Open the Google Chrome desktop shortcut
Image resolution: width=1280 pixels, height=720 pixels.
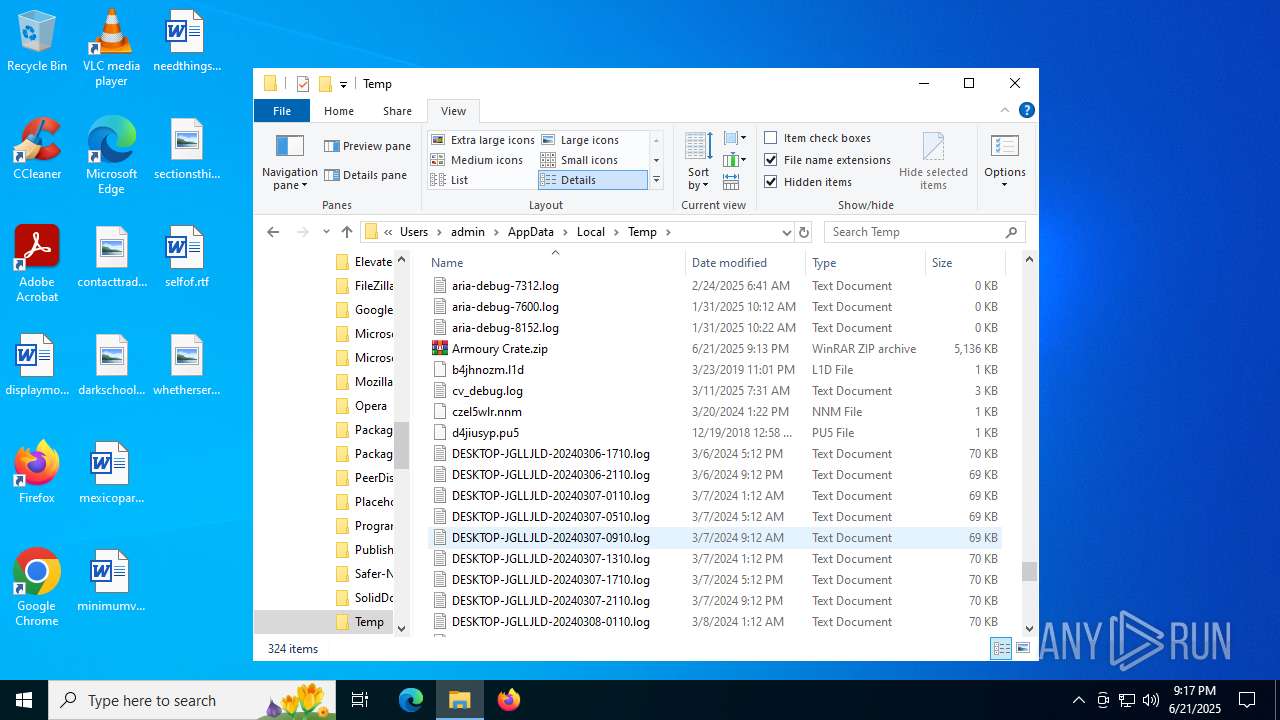[x=37, y=588]
